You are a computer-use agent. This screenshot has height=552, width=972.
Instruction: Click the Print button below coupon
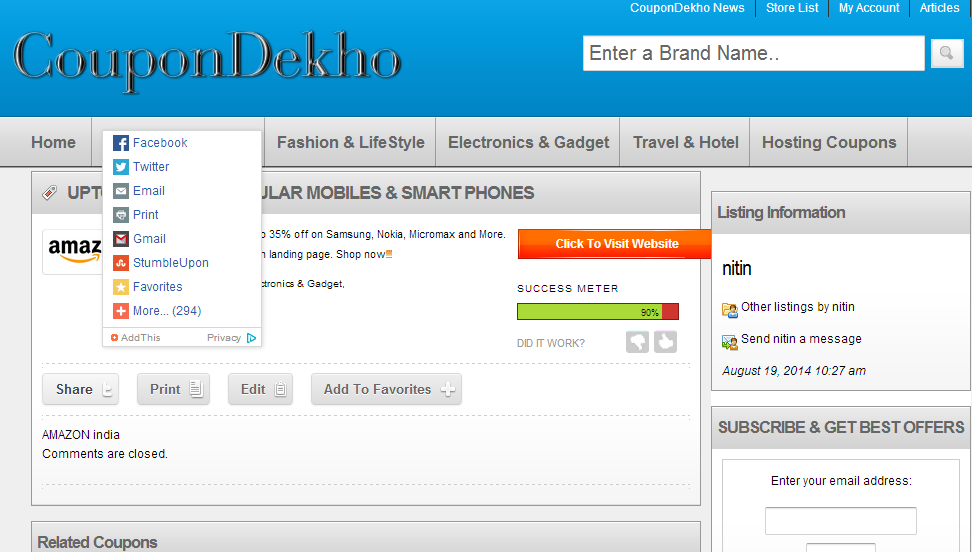[174, 389]
